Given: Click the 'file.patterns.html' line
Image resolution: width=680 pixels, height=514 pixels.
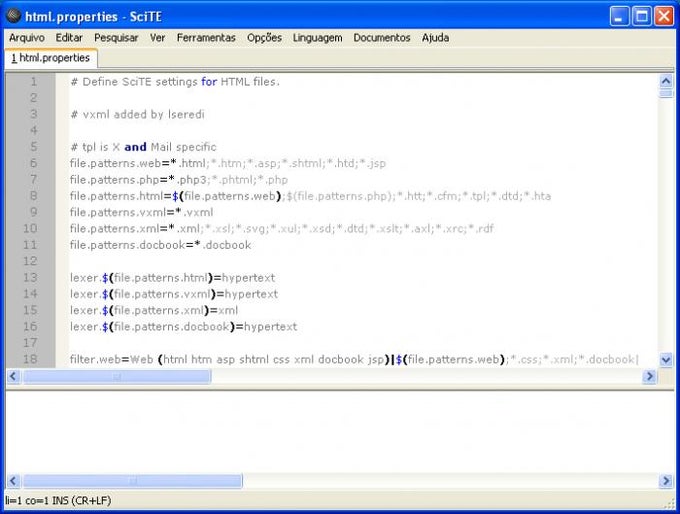Looking at the screenshot, I should tap(310, 196).
